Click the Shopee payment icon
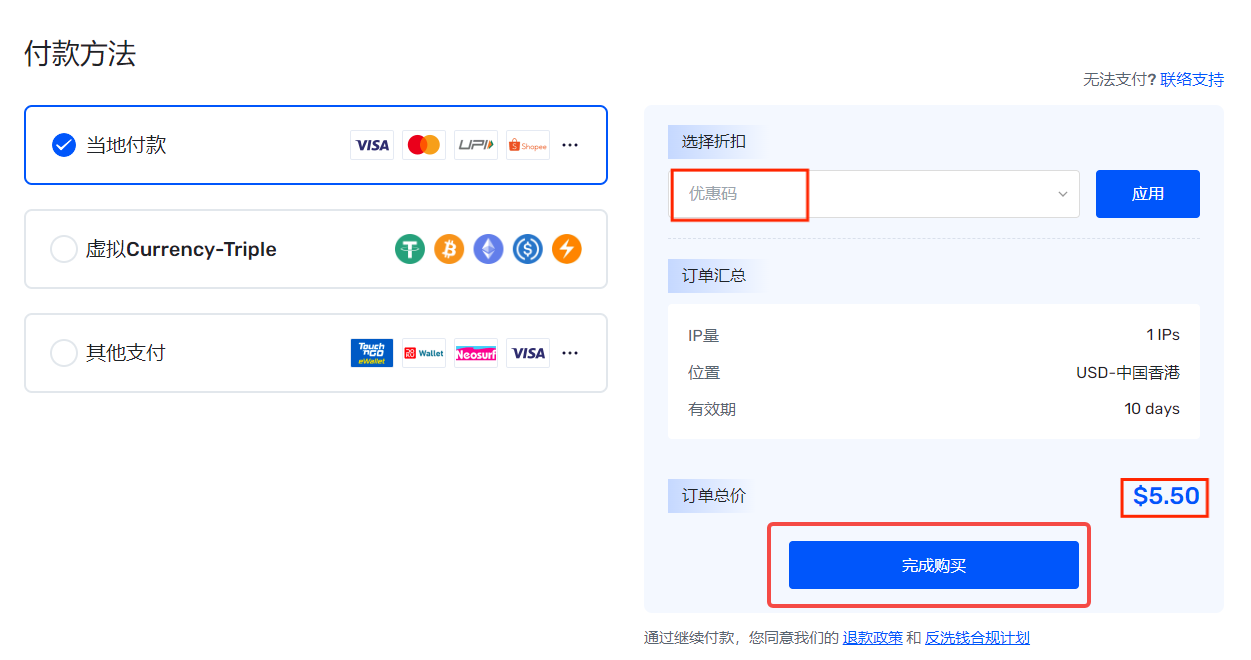 (x=528, y=145)
